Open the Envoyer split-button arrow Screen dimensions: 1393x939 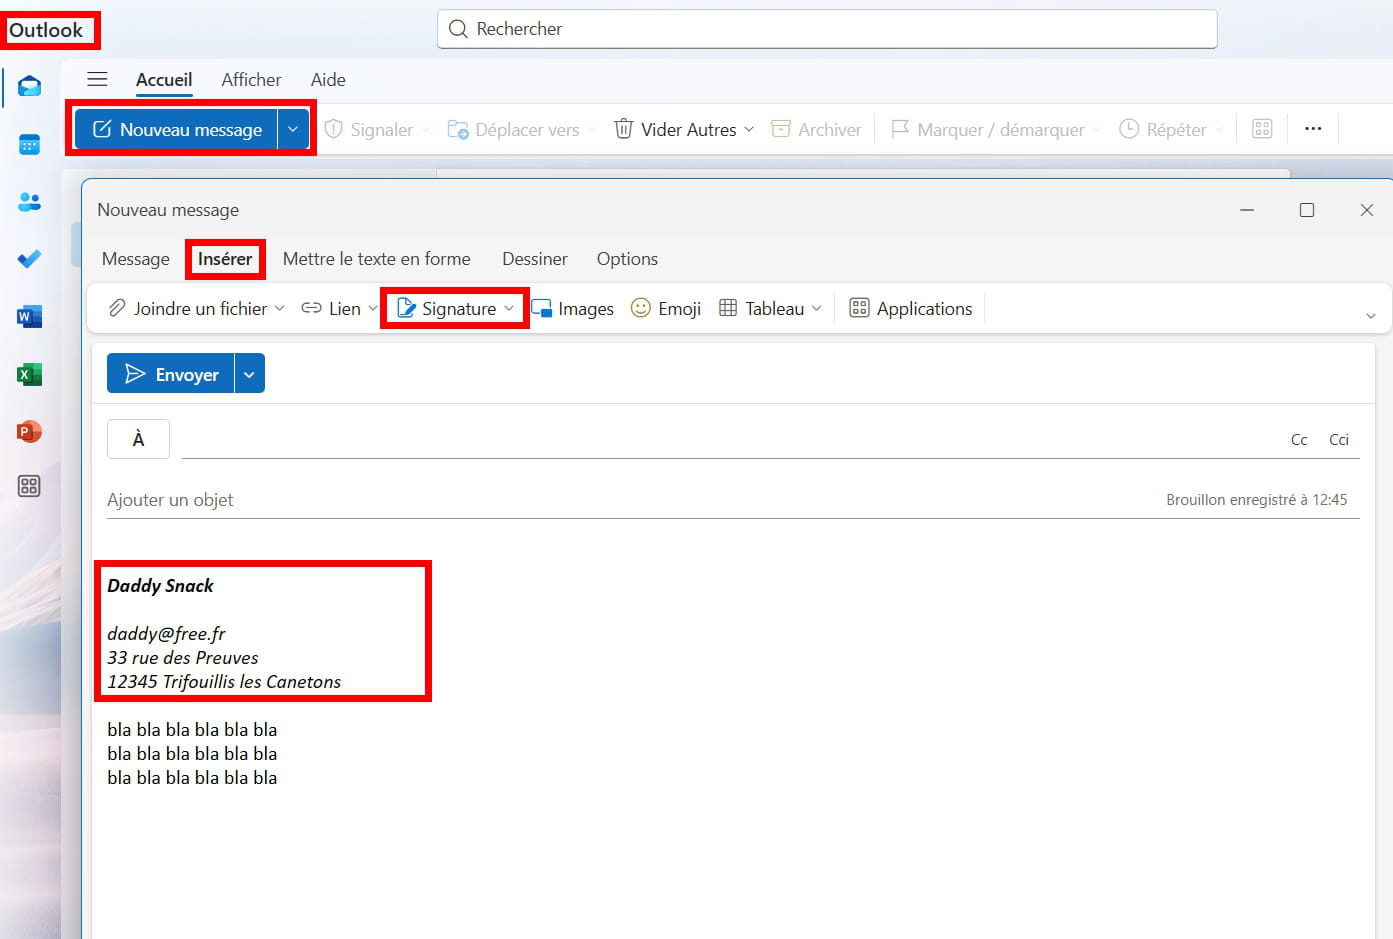249,374
